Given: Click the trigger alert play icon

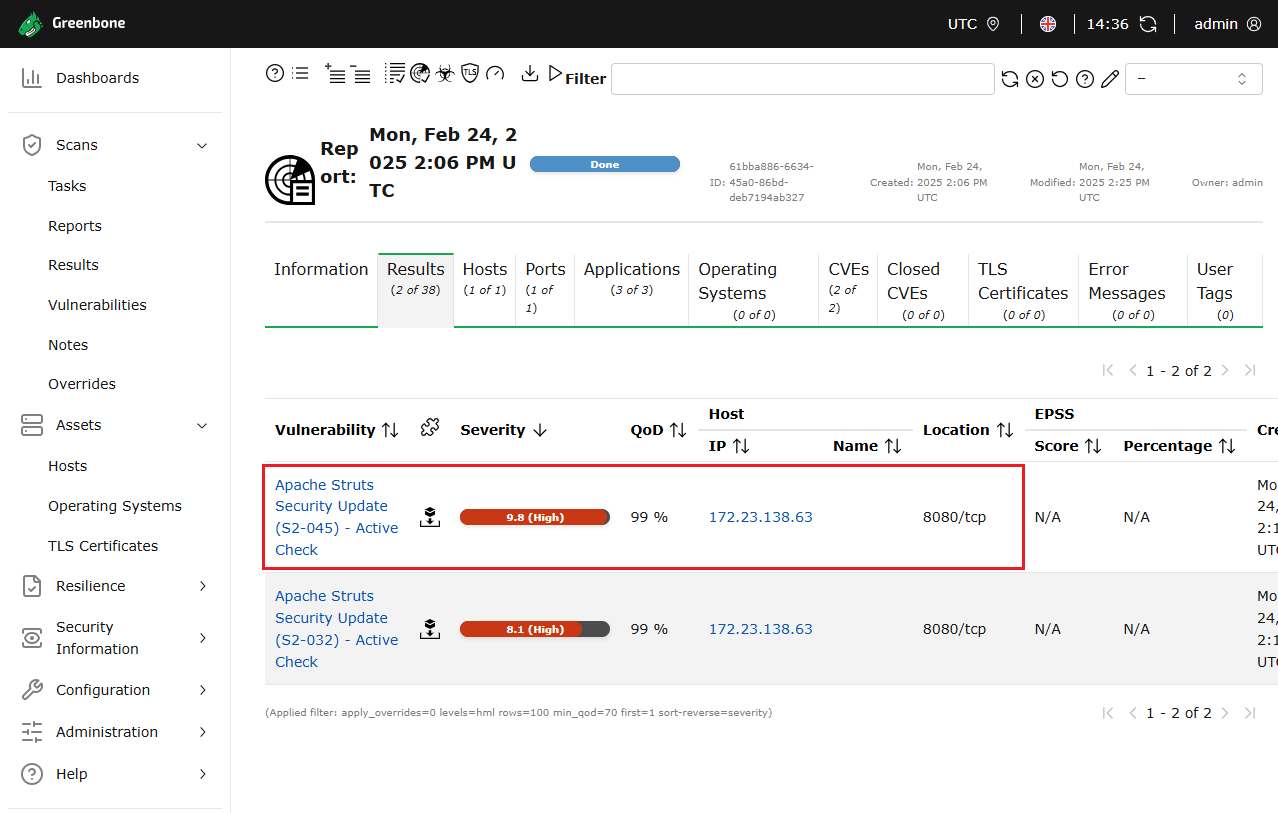Looking at the screenshot, I should 555,73.
